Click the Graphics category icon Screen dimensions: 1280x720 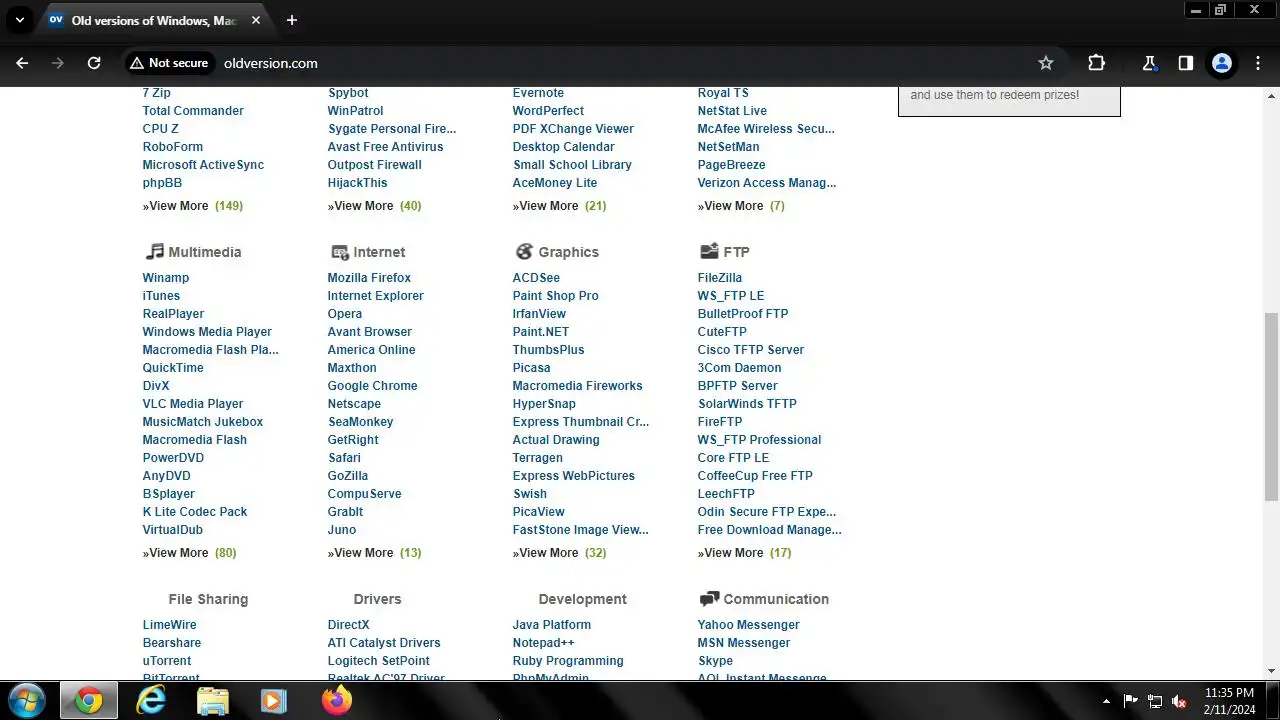coord(524,252)
